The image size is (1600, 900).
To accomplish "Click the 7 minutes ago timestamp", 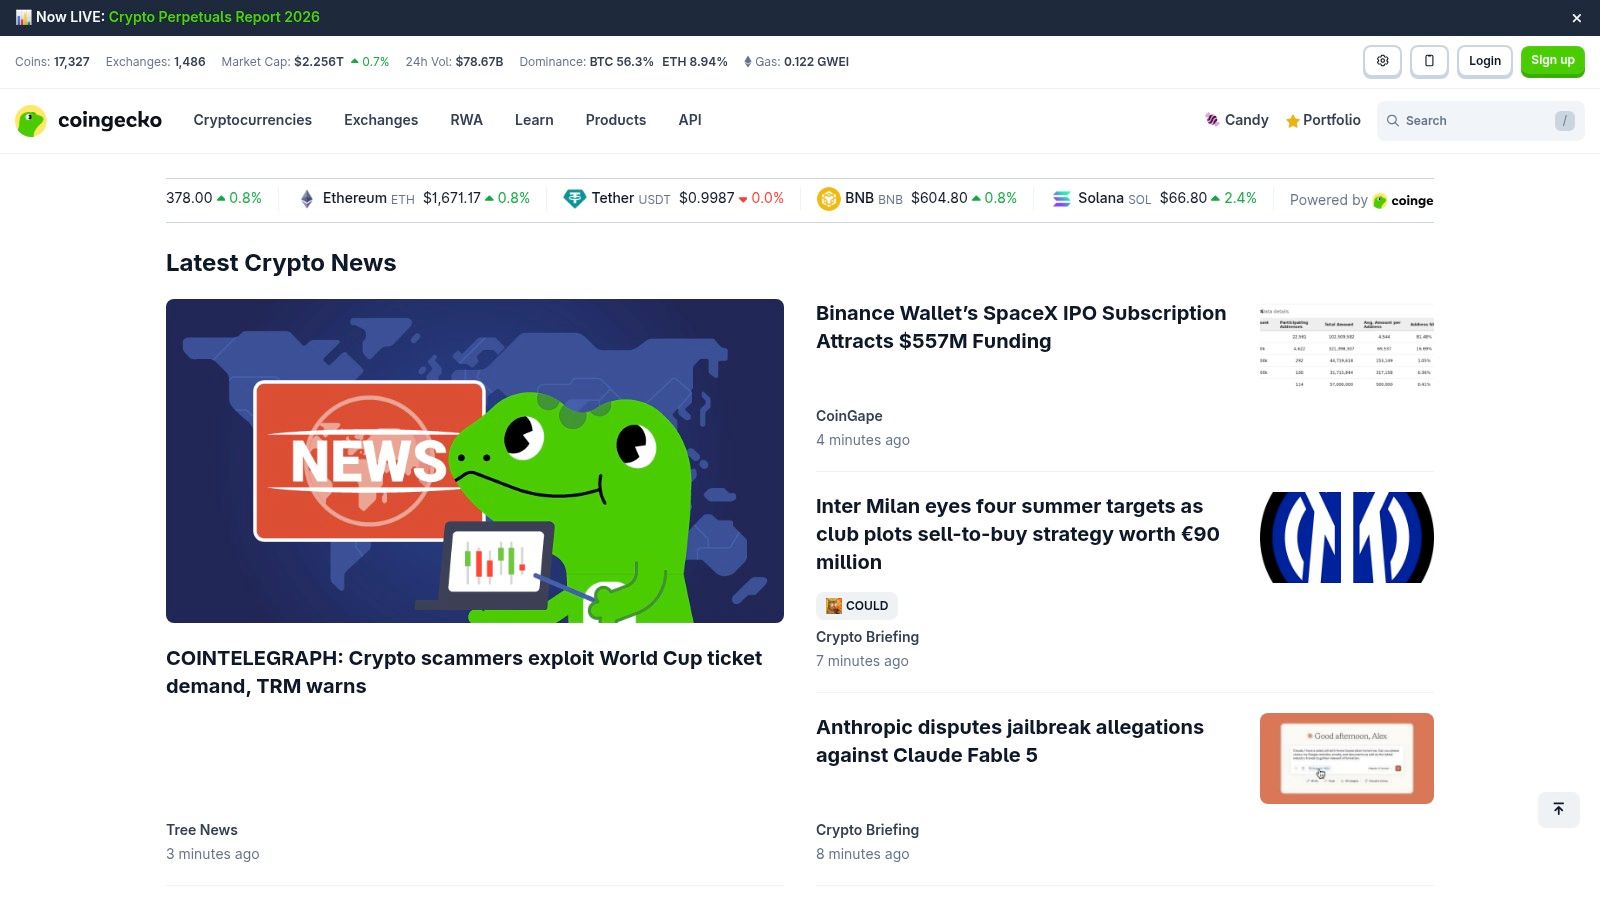I will [x=862, y=661].
